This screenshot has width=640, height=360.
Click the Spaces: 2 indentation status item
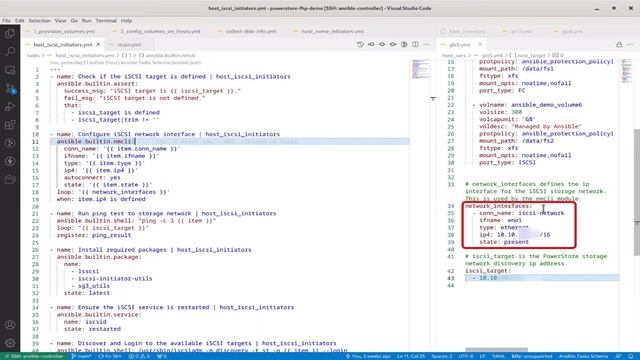442,356
